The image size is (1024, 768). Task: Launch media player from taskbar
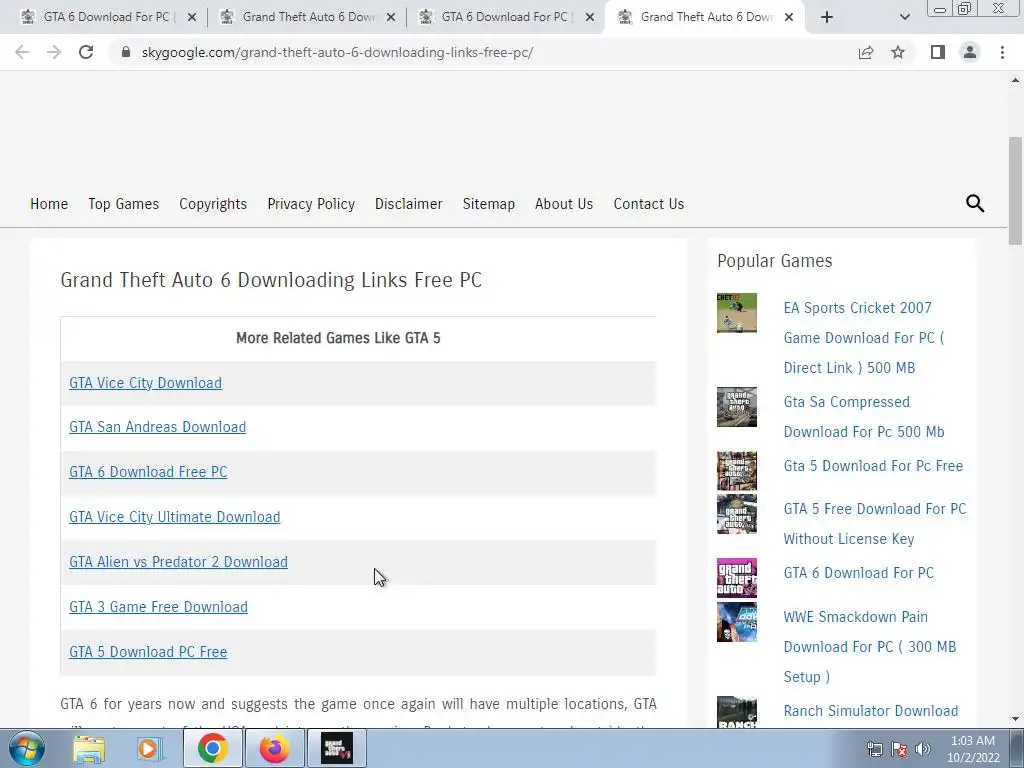149,748
